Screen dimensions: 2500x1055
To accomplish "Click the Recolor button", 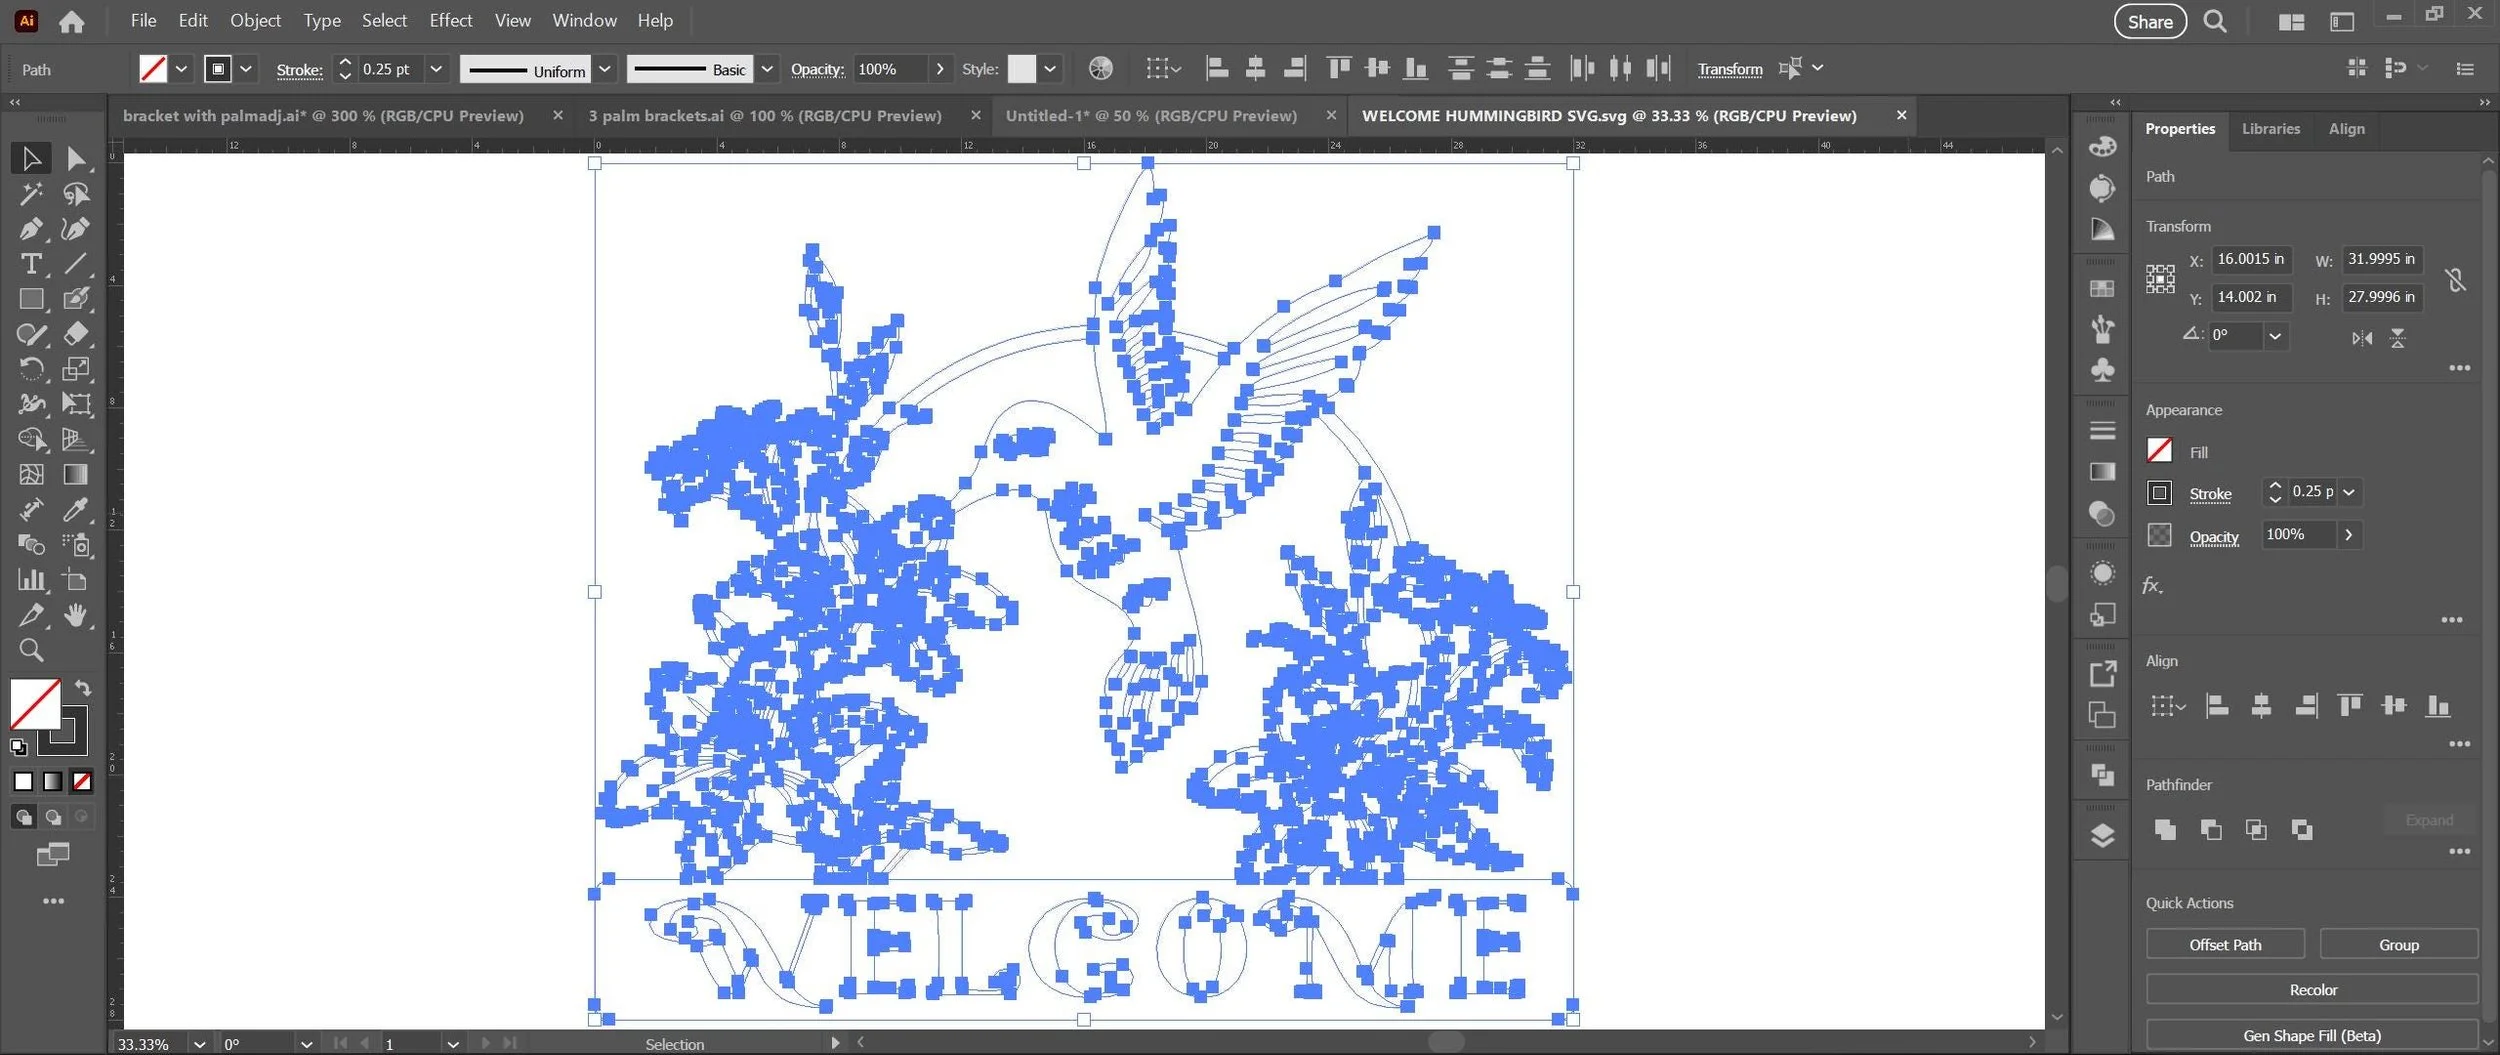I will click(2312, 990).
